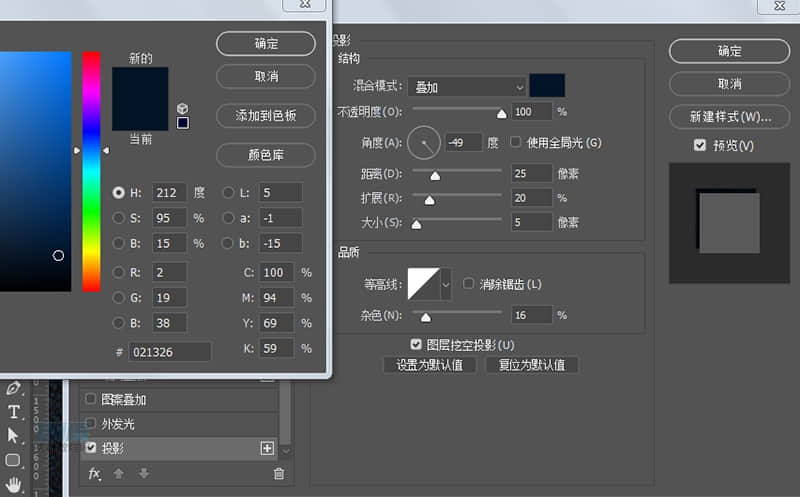Toggle the Preview checkbox
This screenshot has height=497, width=800.
point(699,145)
